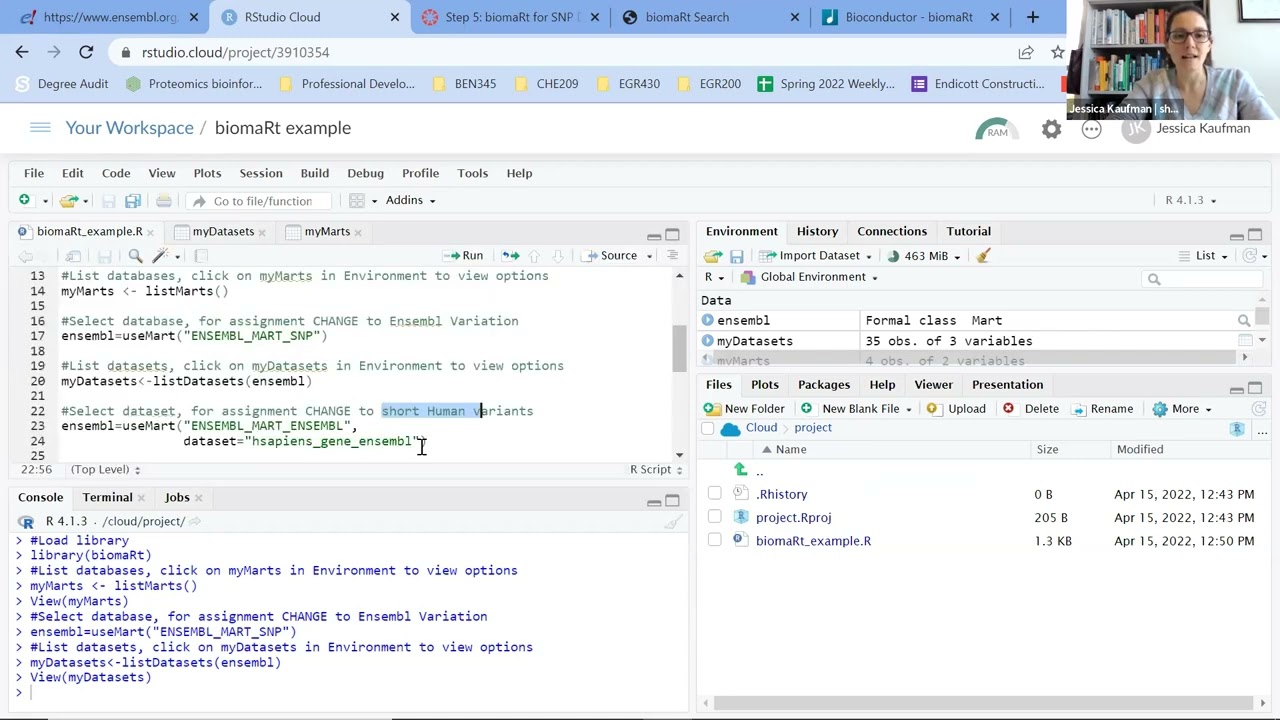The height and width of the screenshot is (720, 1280).
Task: Reload the browser page
Action: coord(86,52)
